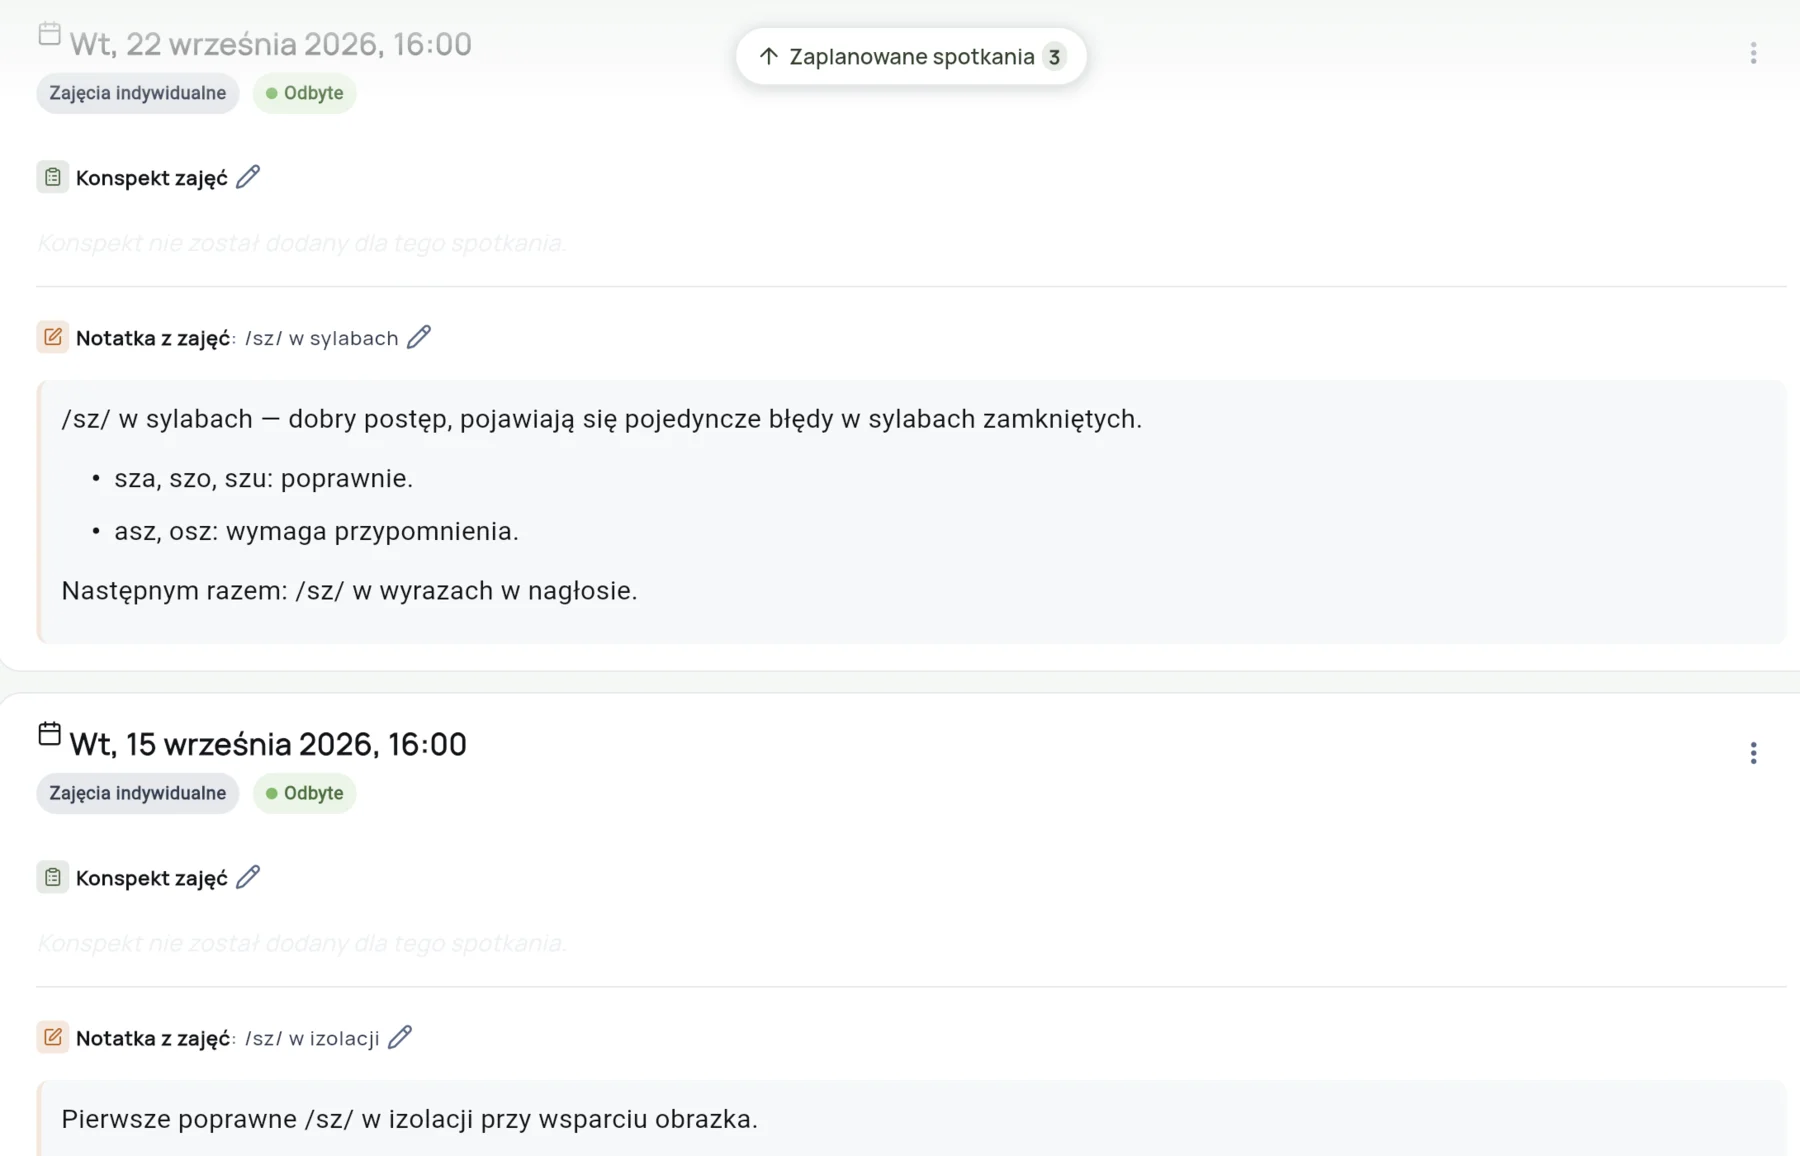Screen dimensions: 1800x1156
Task: Open three-dot menu for 22 września meeting
Action: [1753, 53]
